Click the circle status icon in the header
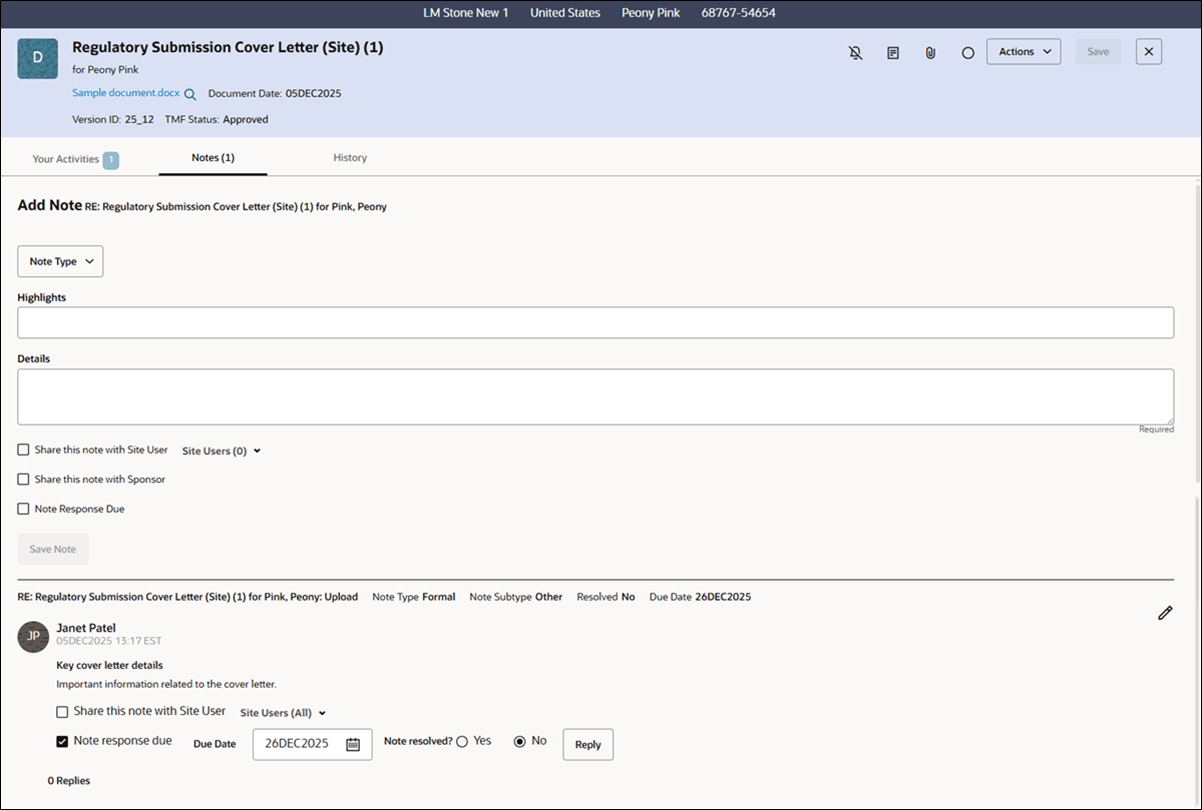This screenshot has width=1202, height=810. click(x=967, y=51)
